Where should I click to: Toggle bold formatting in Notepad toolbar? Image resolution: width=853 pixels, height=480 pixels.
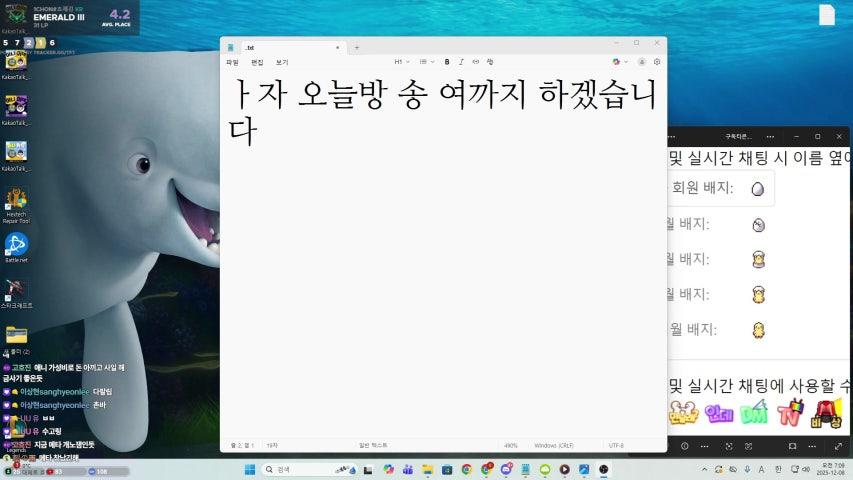[x=447, y=62]
